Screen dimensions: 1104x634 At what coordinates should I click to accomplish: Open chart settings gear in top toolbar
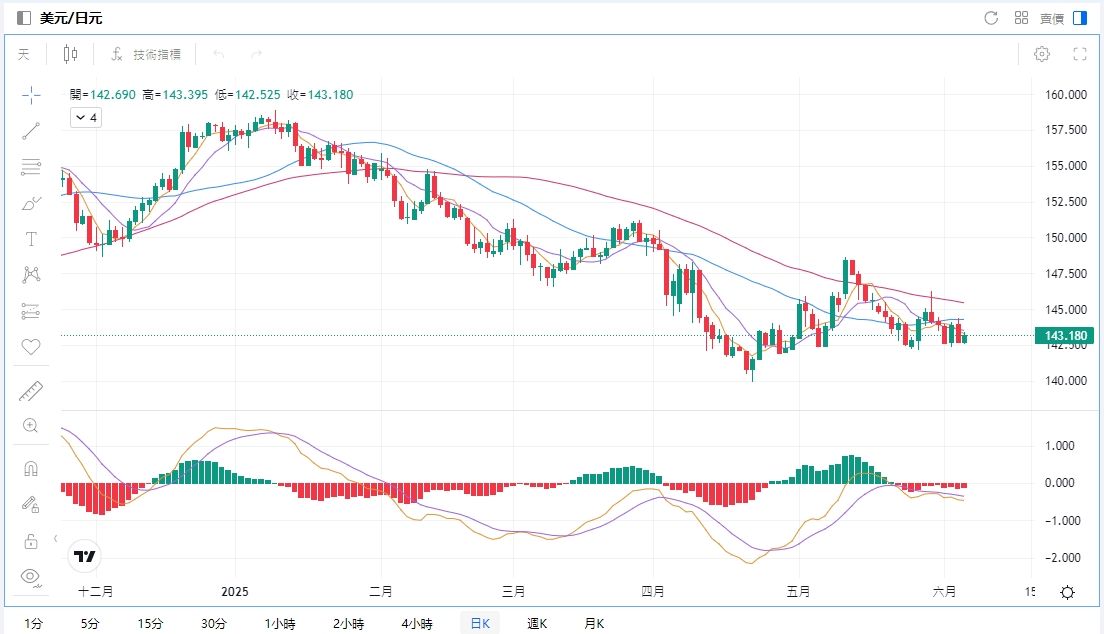tap(1042, 54)
